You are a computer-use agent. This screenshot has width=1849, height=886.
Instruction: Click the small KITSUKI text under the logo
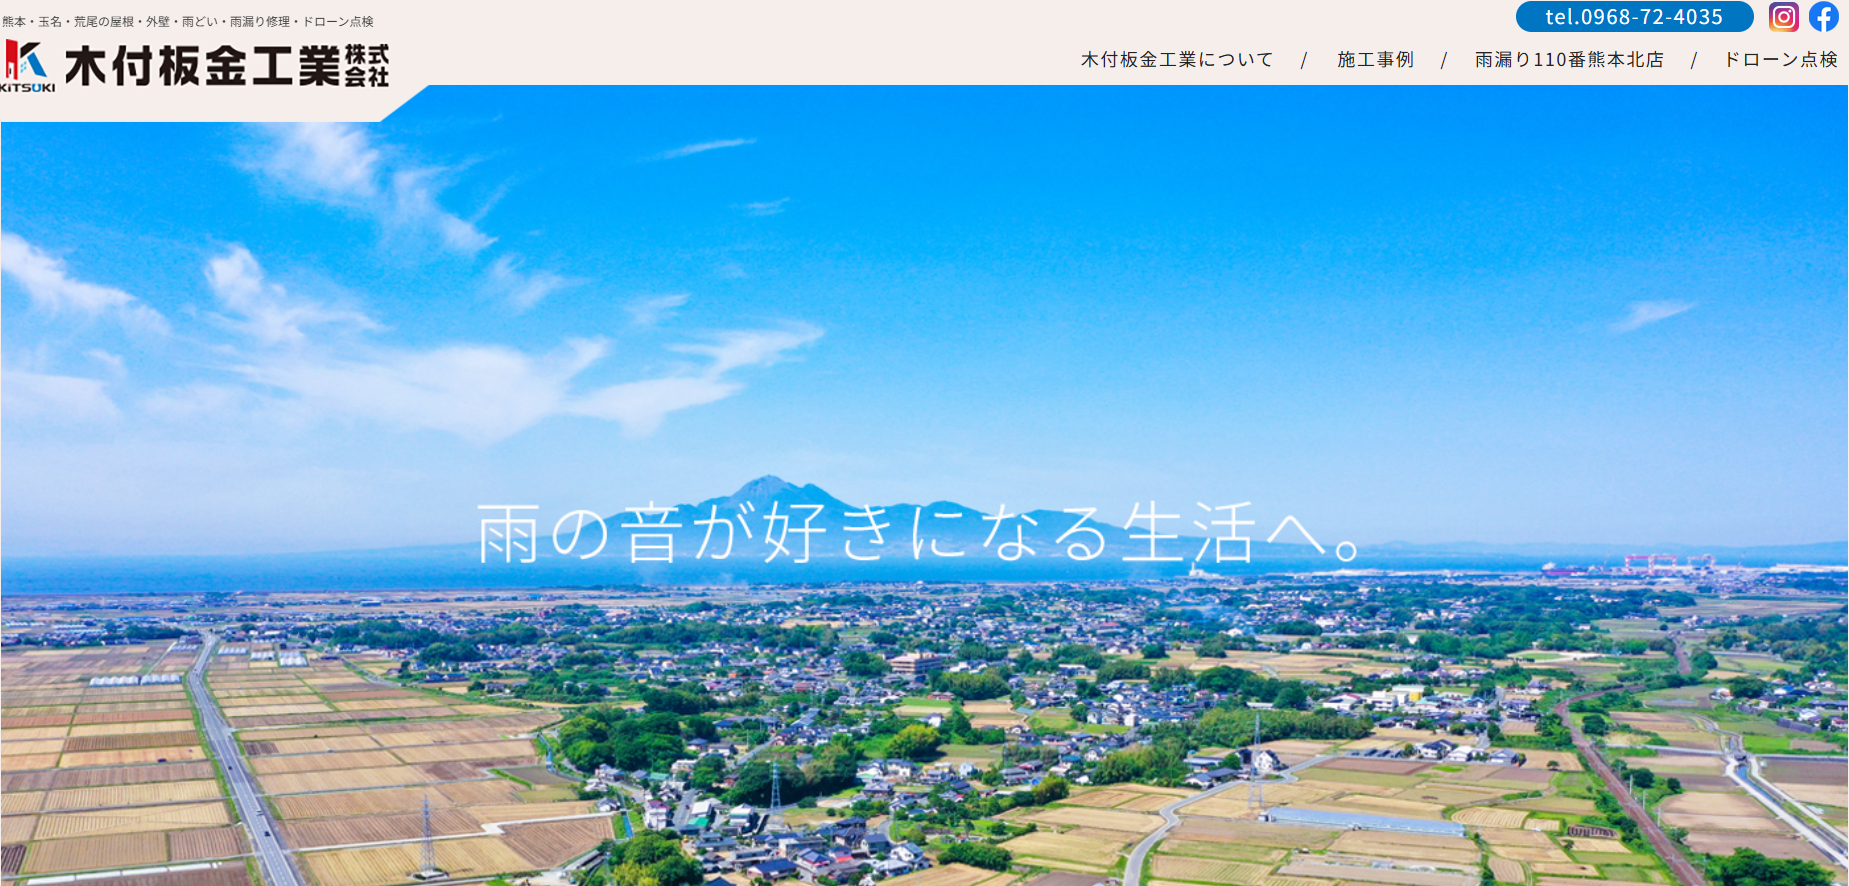(28, 88)
